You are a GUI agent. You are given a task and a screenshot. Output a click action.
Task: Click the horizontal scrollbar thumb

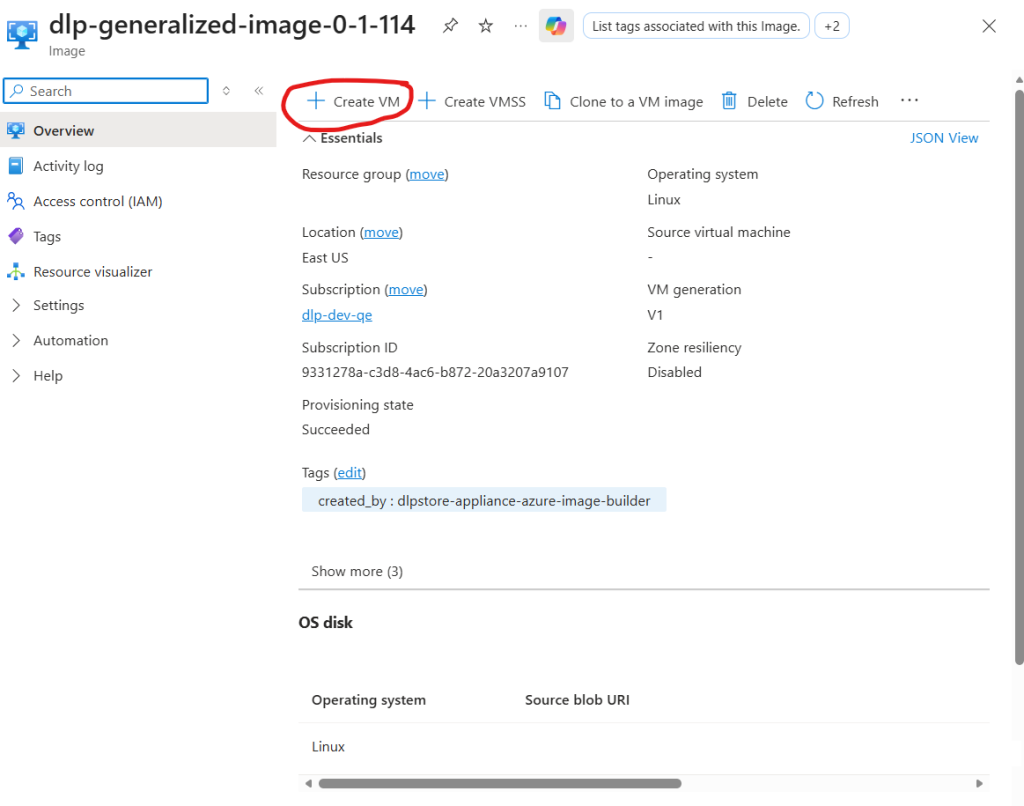500,783
